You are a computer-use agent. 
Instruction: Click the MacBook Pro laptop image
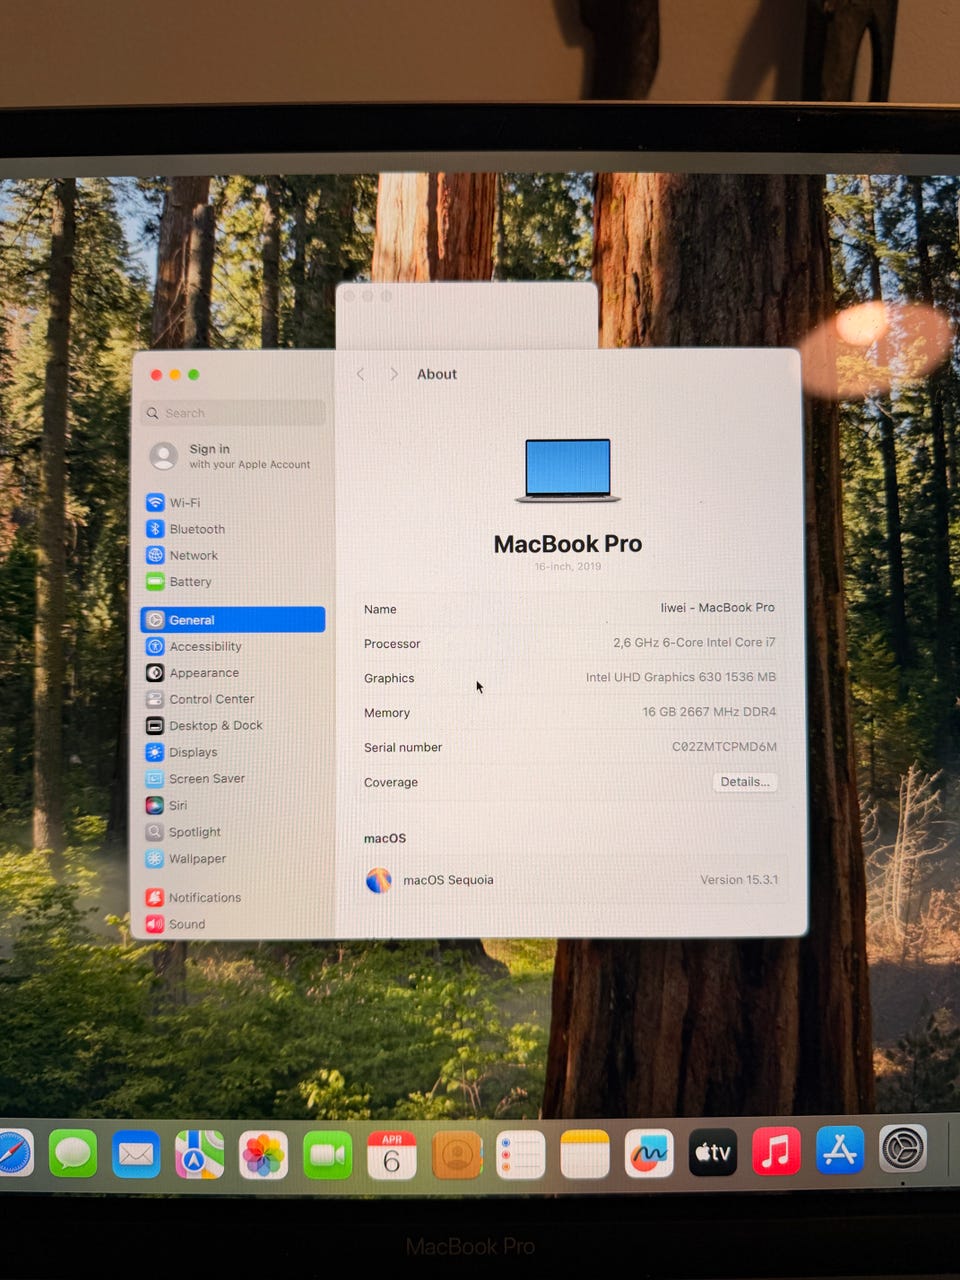[x=568, y=470]
